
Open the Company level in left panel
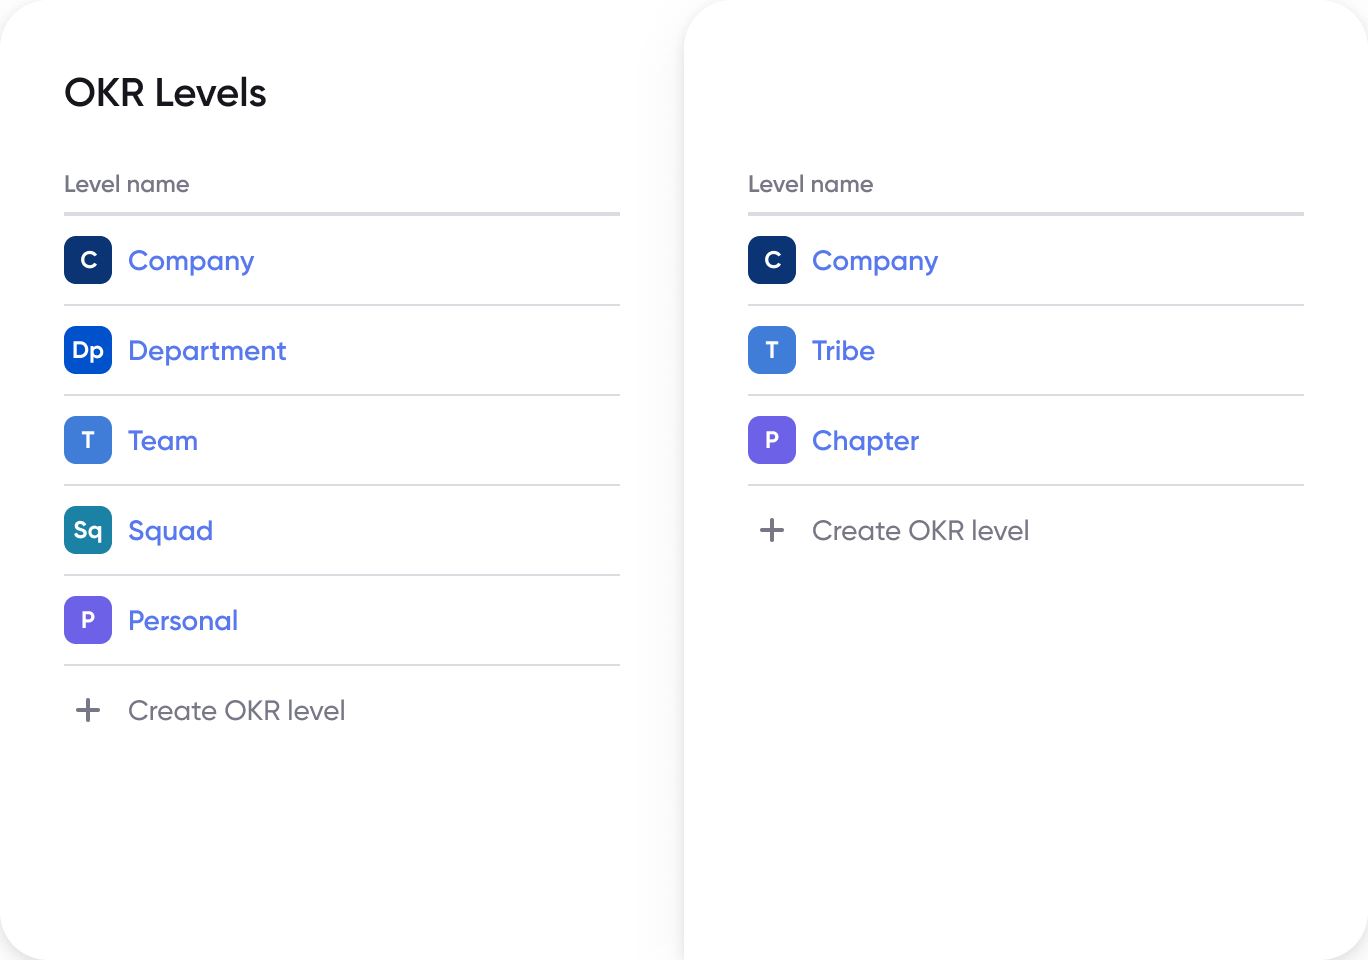[190, 260]
